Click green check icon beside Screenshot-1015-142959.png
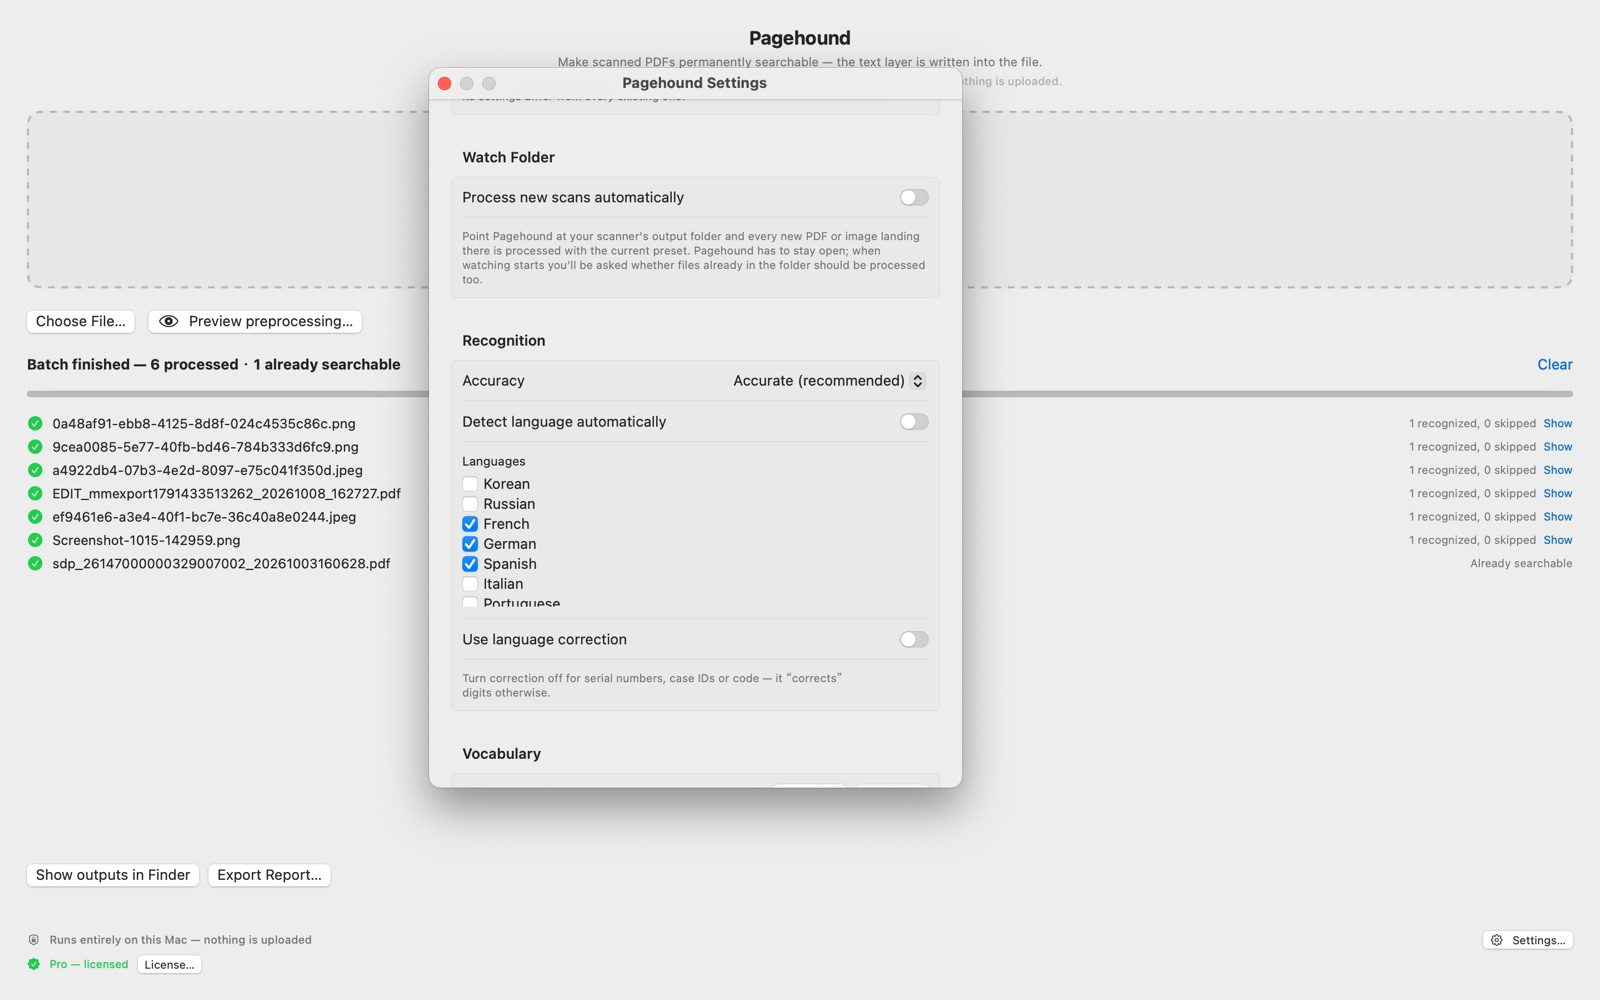Screen dimensions: 1600x1000 tap(35, 540)
